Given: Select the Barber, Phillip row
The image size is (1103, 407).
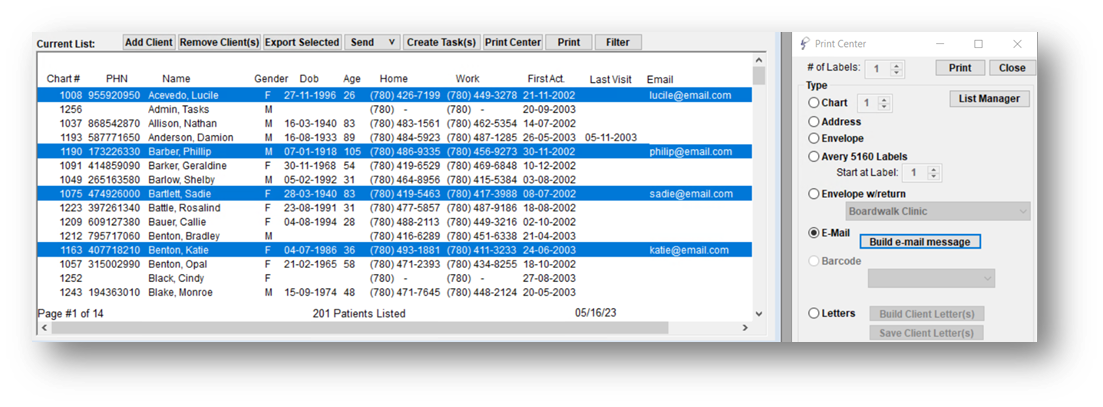Looking at the screenshot, I should point(394,151).
